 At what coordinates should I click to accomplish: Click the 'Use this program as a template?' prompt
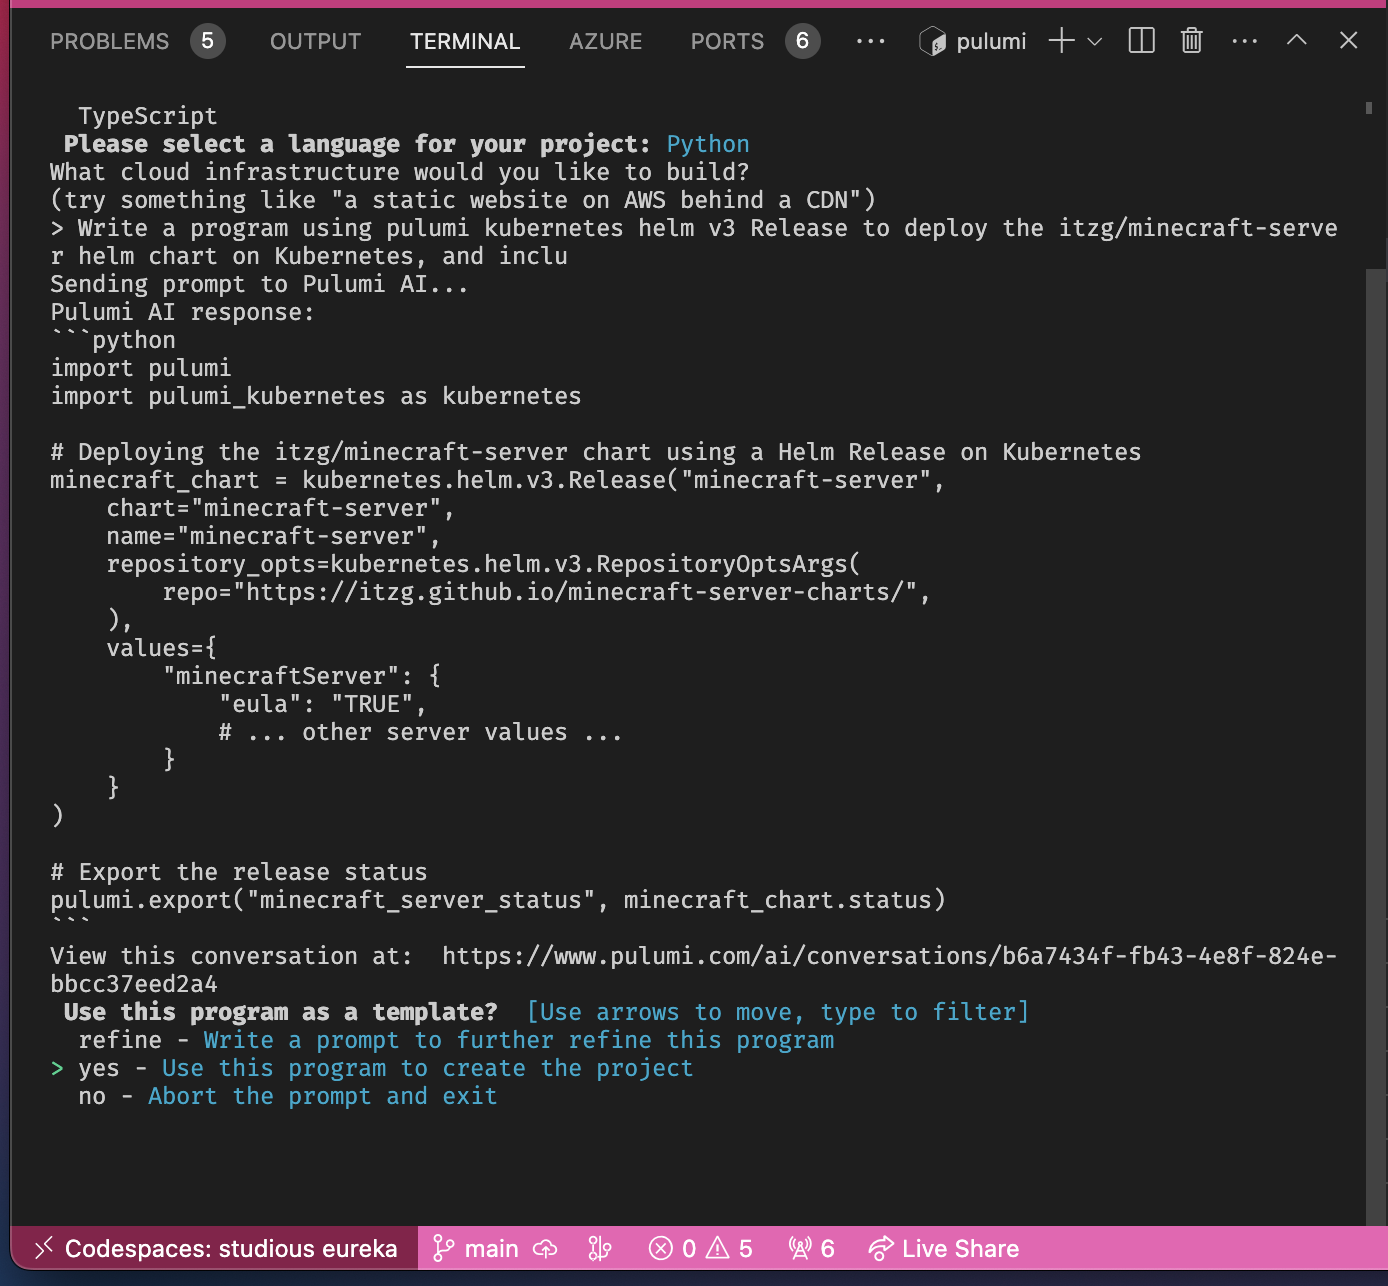click(281, 1012)
